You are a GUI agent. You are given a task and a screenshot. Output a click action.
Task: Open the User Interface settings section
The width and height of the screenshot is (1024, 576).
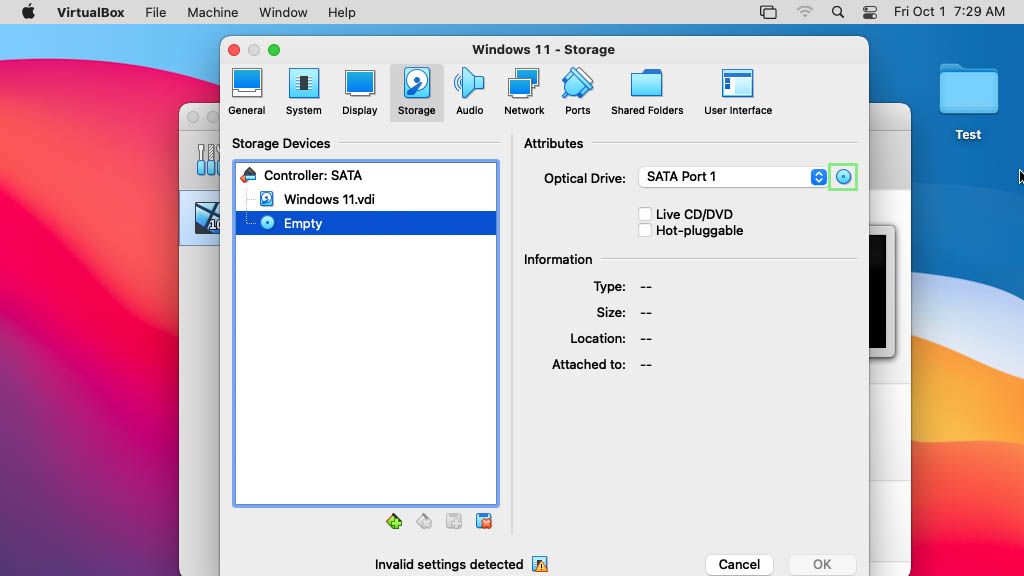[737, 92]
